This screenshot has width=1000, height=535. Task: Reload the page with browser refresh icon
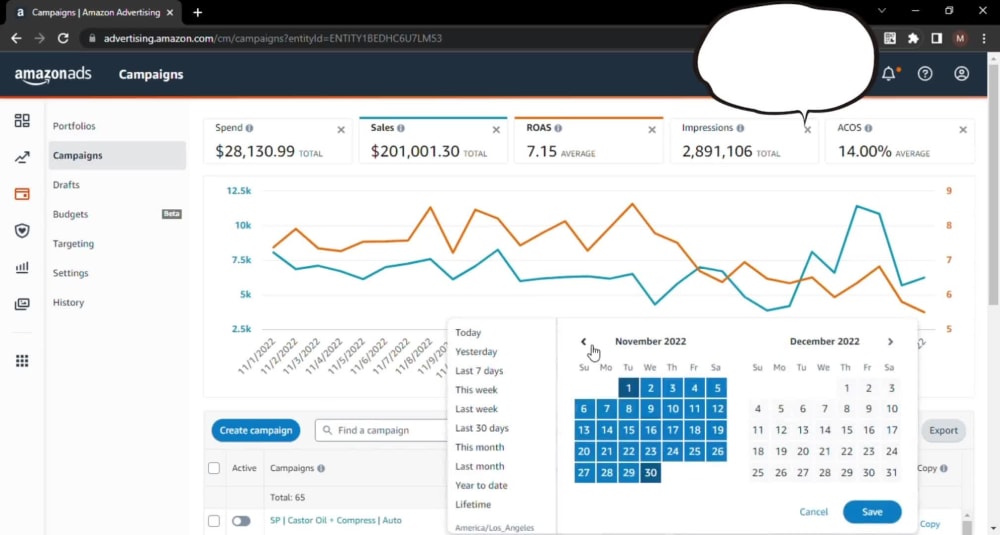click(x=62, y=38)
